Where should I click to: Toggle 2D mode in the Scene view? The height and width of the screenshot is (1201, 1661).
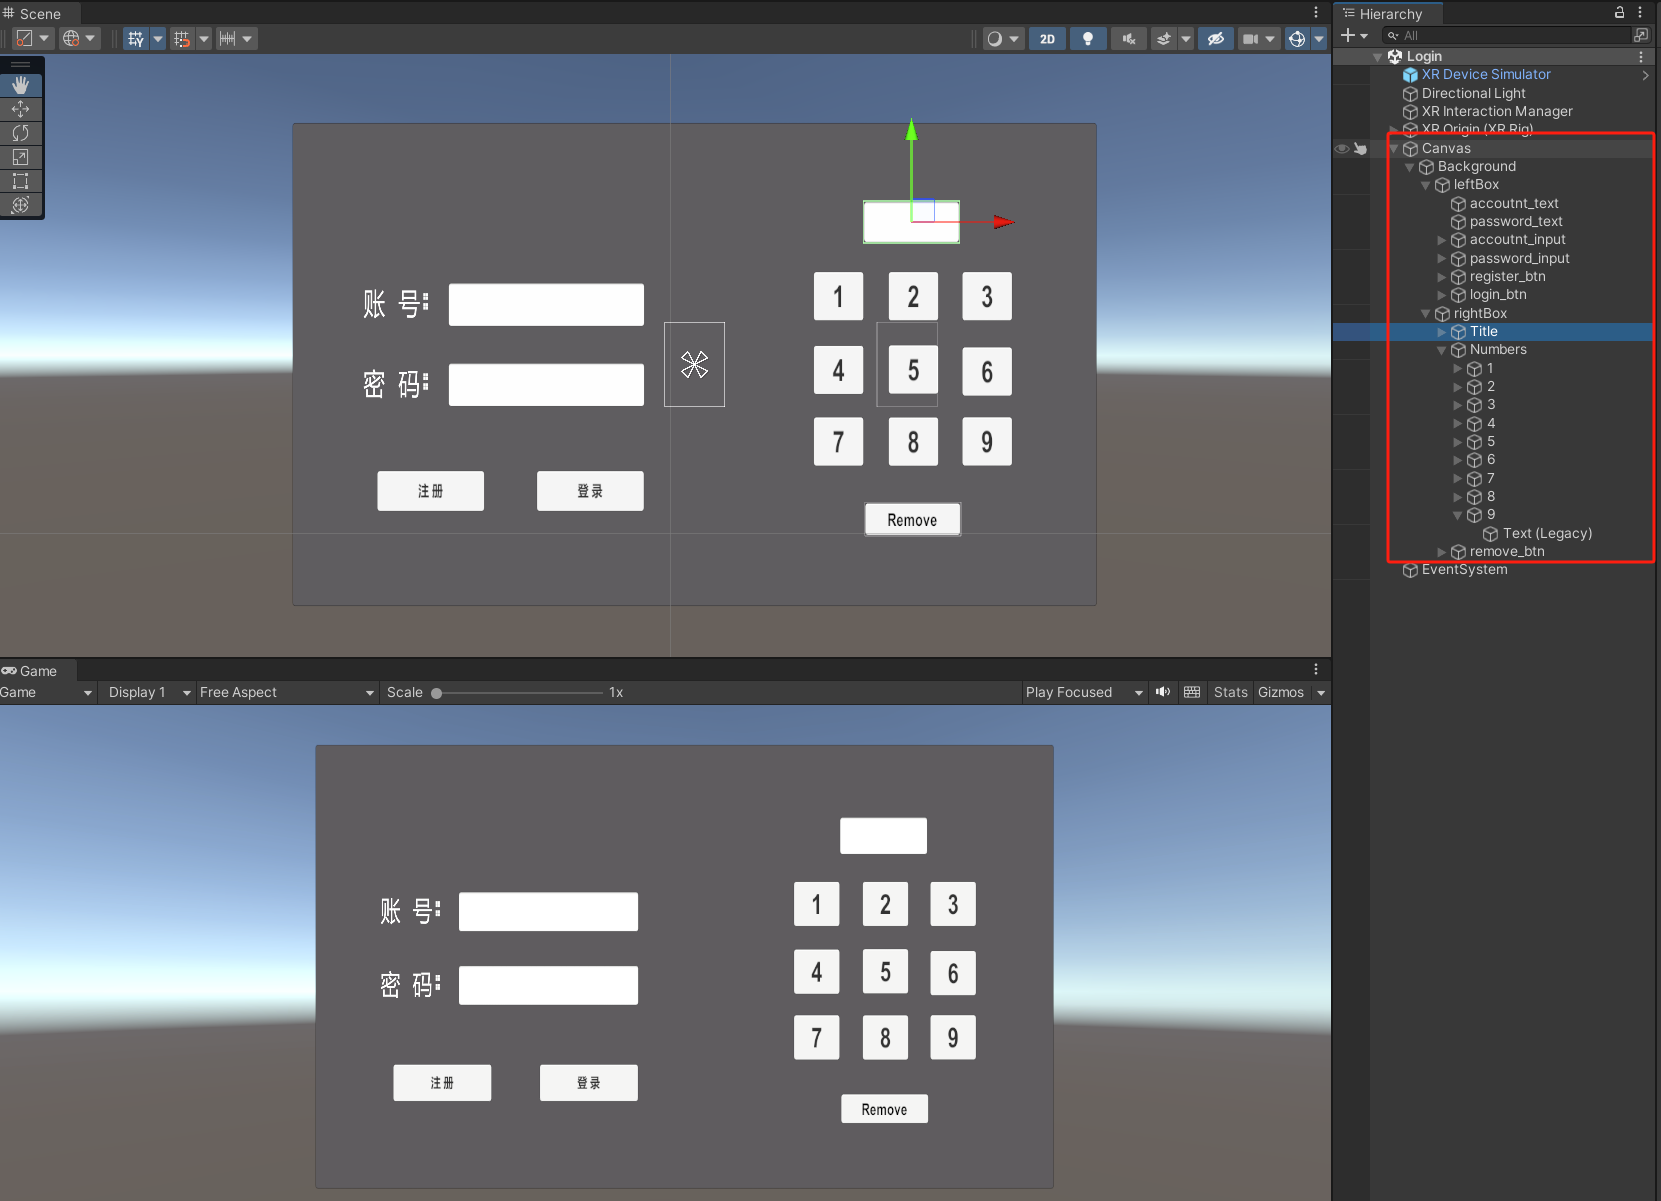tap(1047, 38)
